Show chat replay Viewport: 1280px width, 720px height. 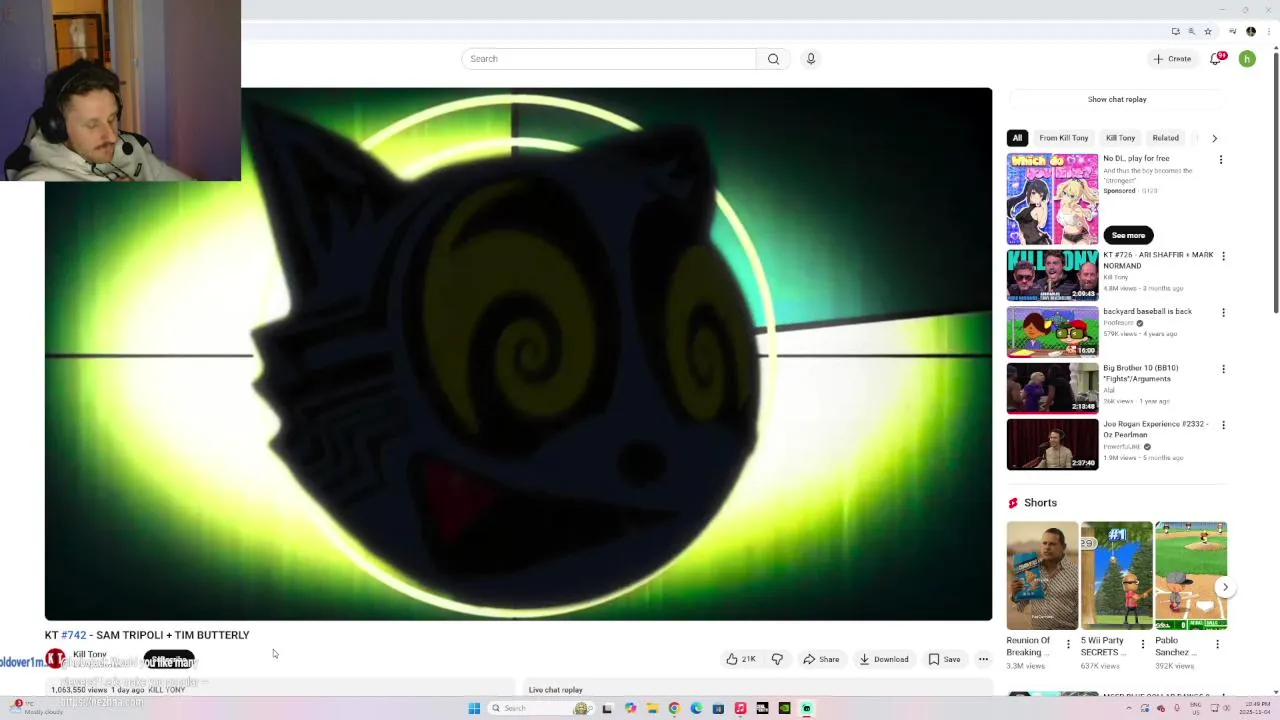(x=1117, y=99)
